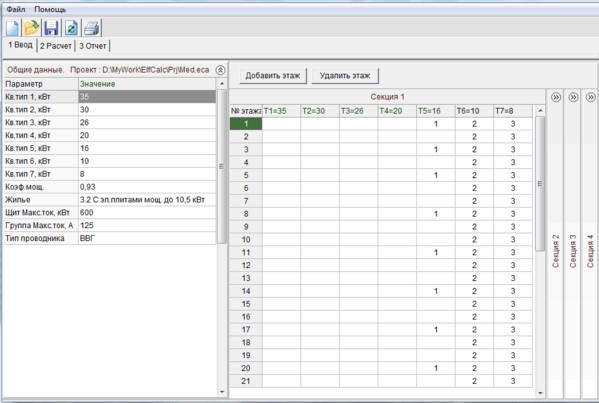This screenshot has height=403, width=599.
Task: Save project using floppy disk icon
Action: click(52, 28)
